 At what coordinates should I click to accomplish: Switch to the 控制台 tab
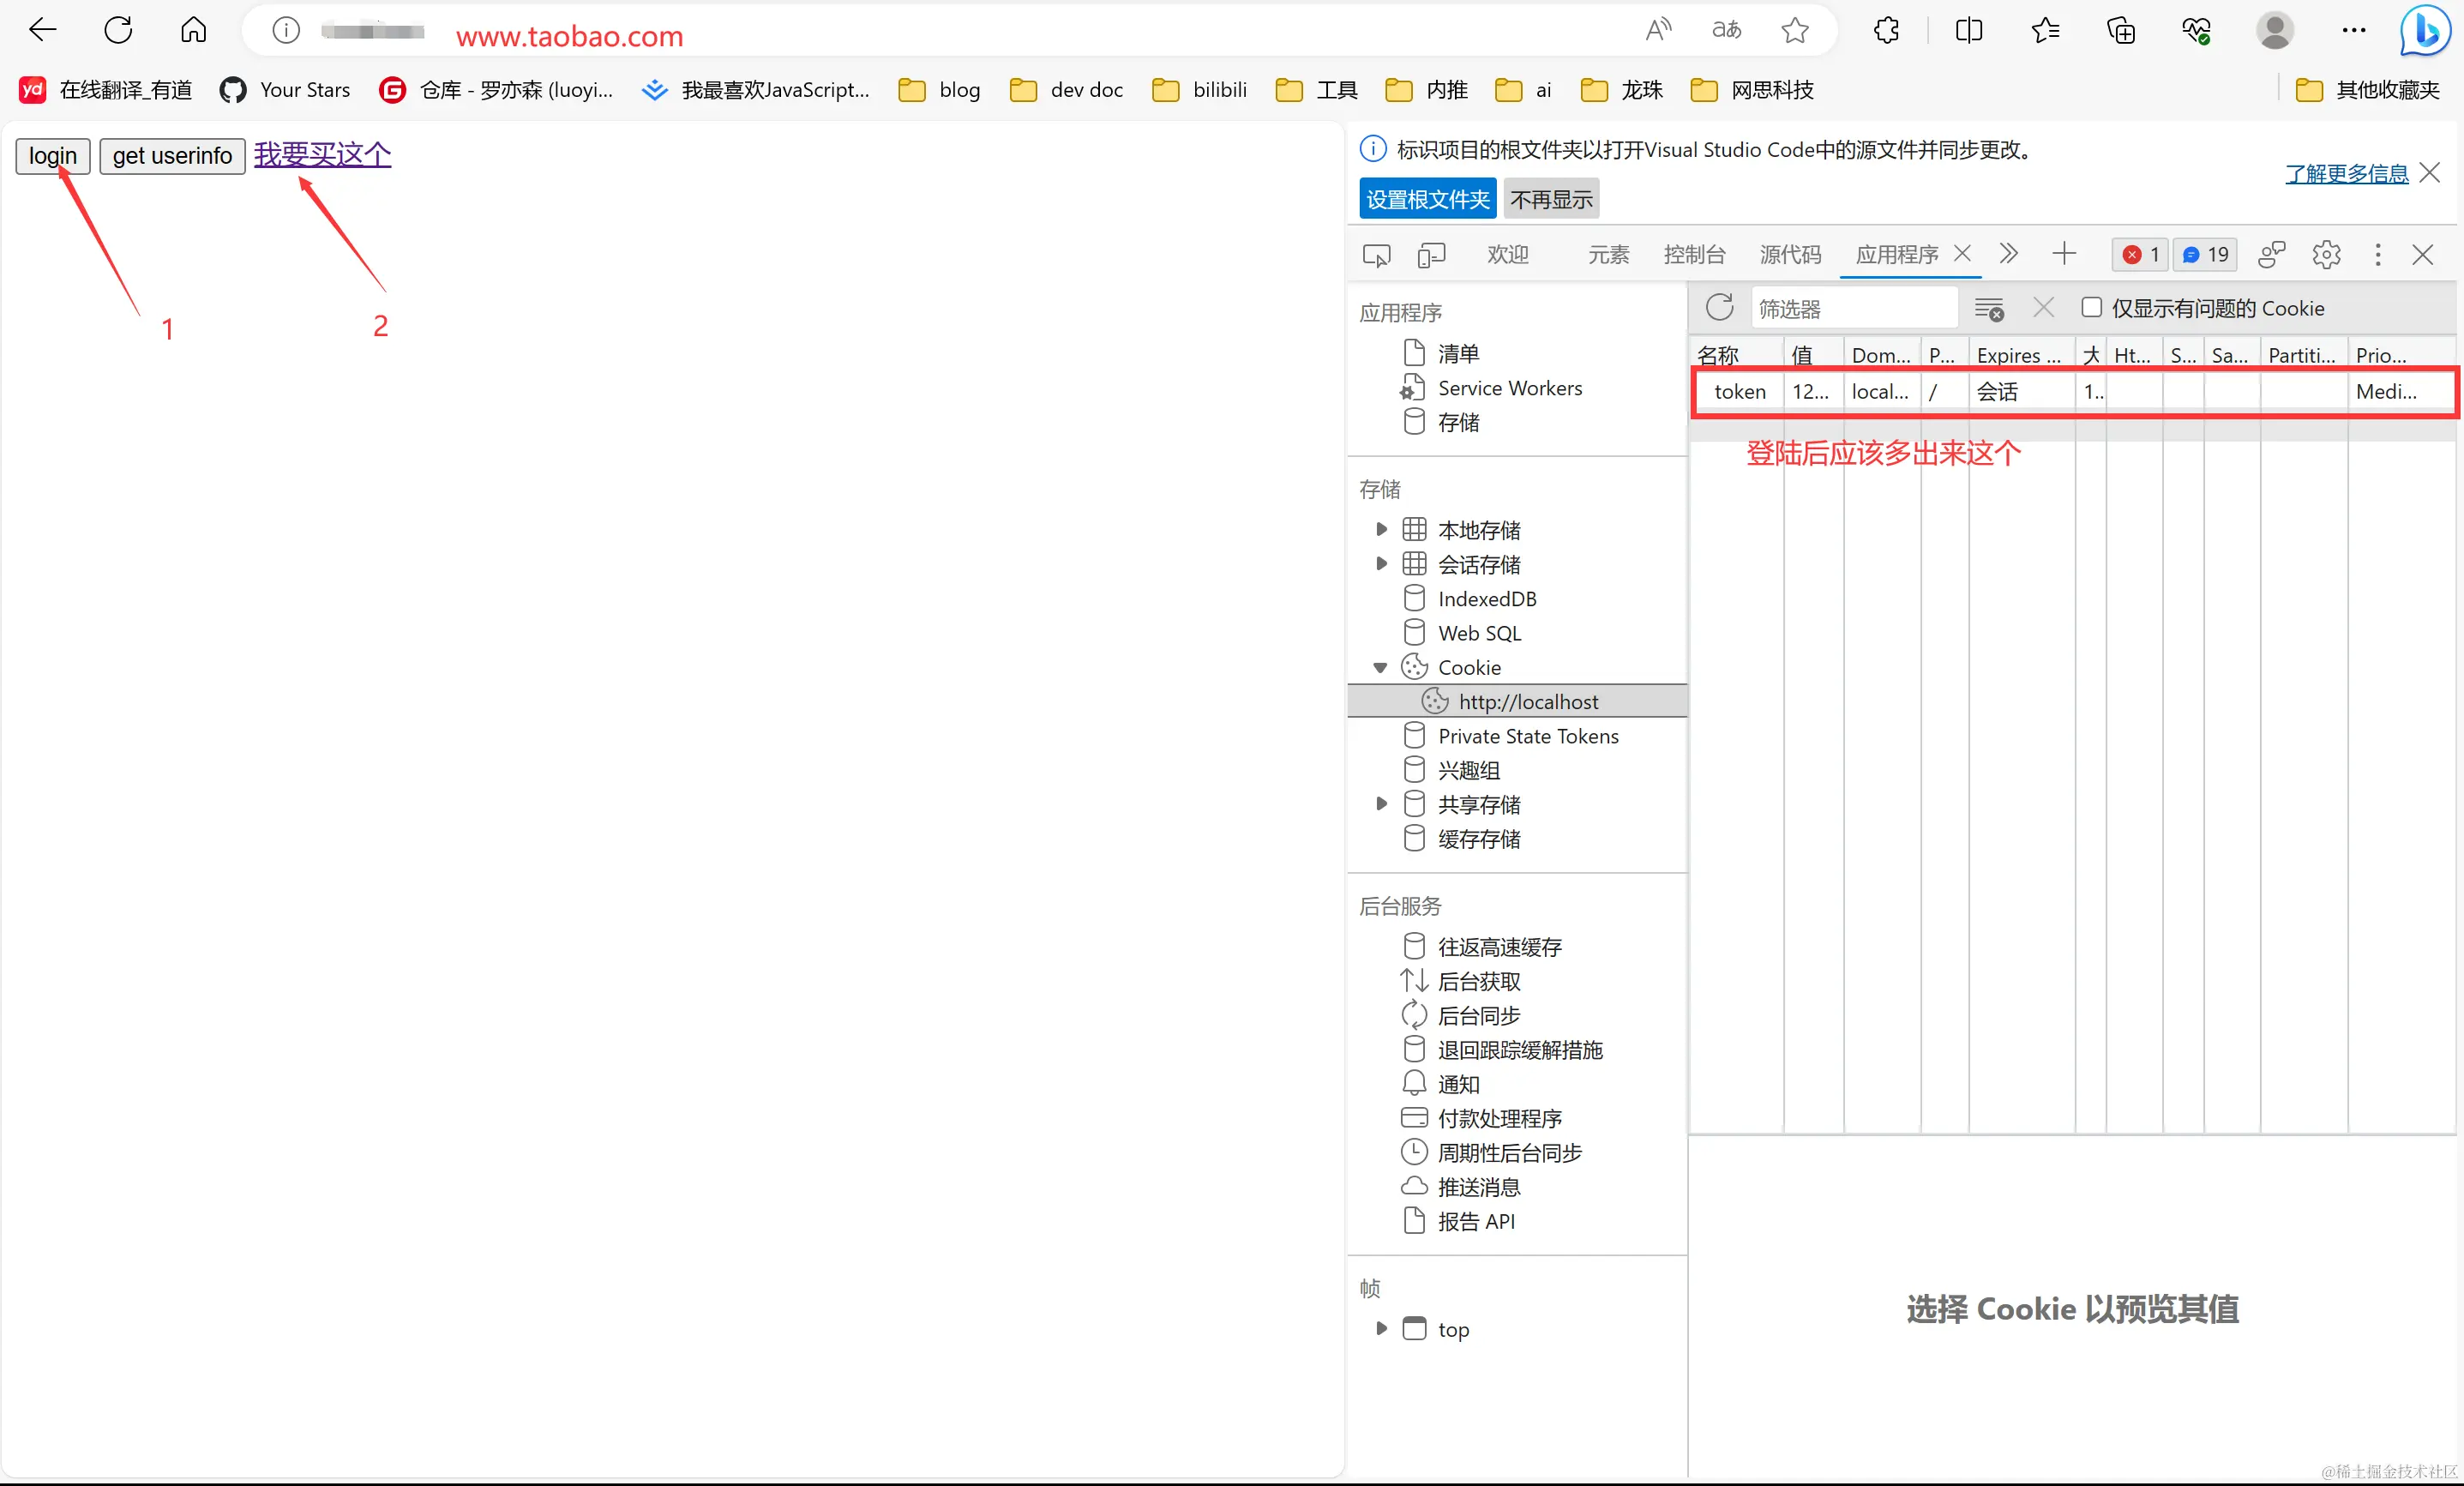click(x=1694, y=255)
